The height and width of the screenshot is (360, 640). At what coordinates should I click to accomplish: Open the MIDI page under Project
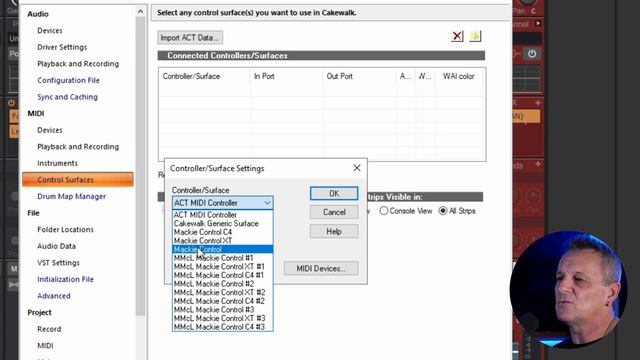pos(45,346)
